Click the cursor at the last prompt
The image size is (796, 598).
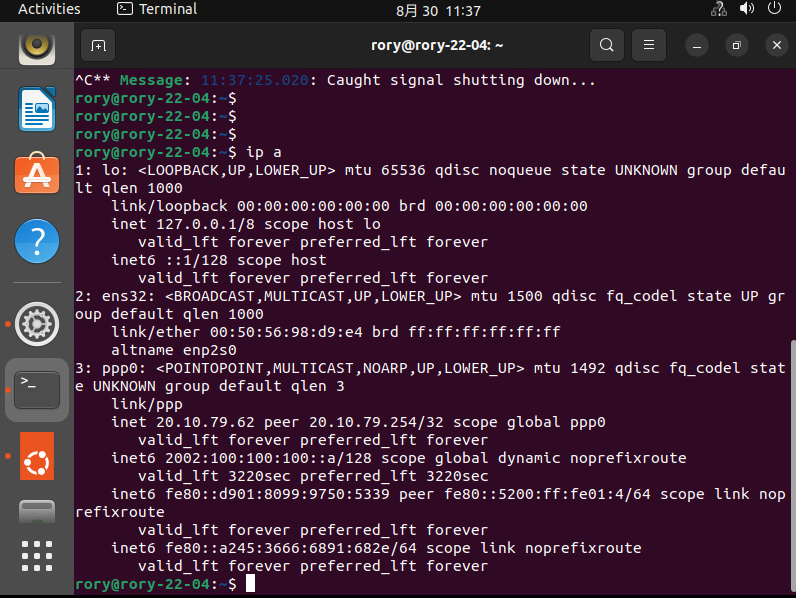click(x=250, y=583)
